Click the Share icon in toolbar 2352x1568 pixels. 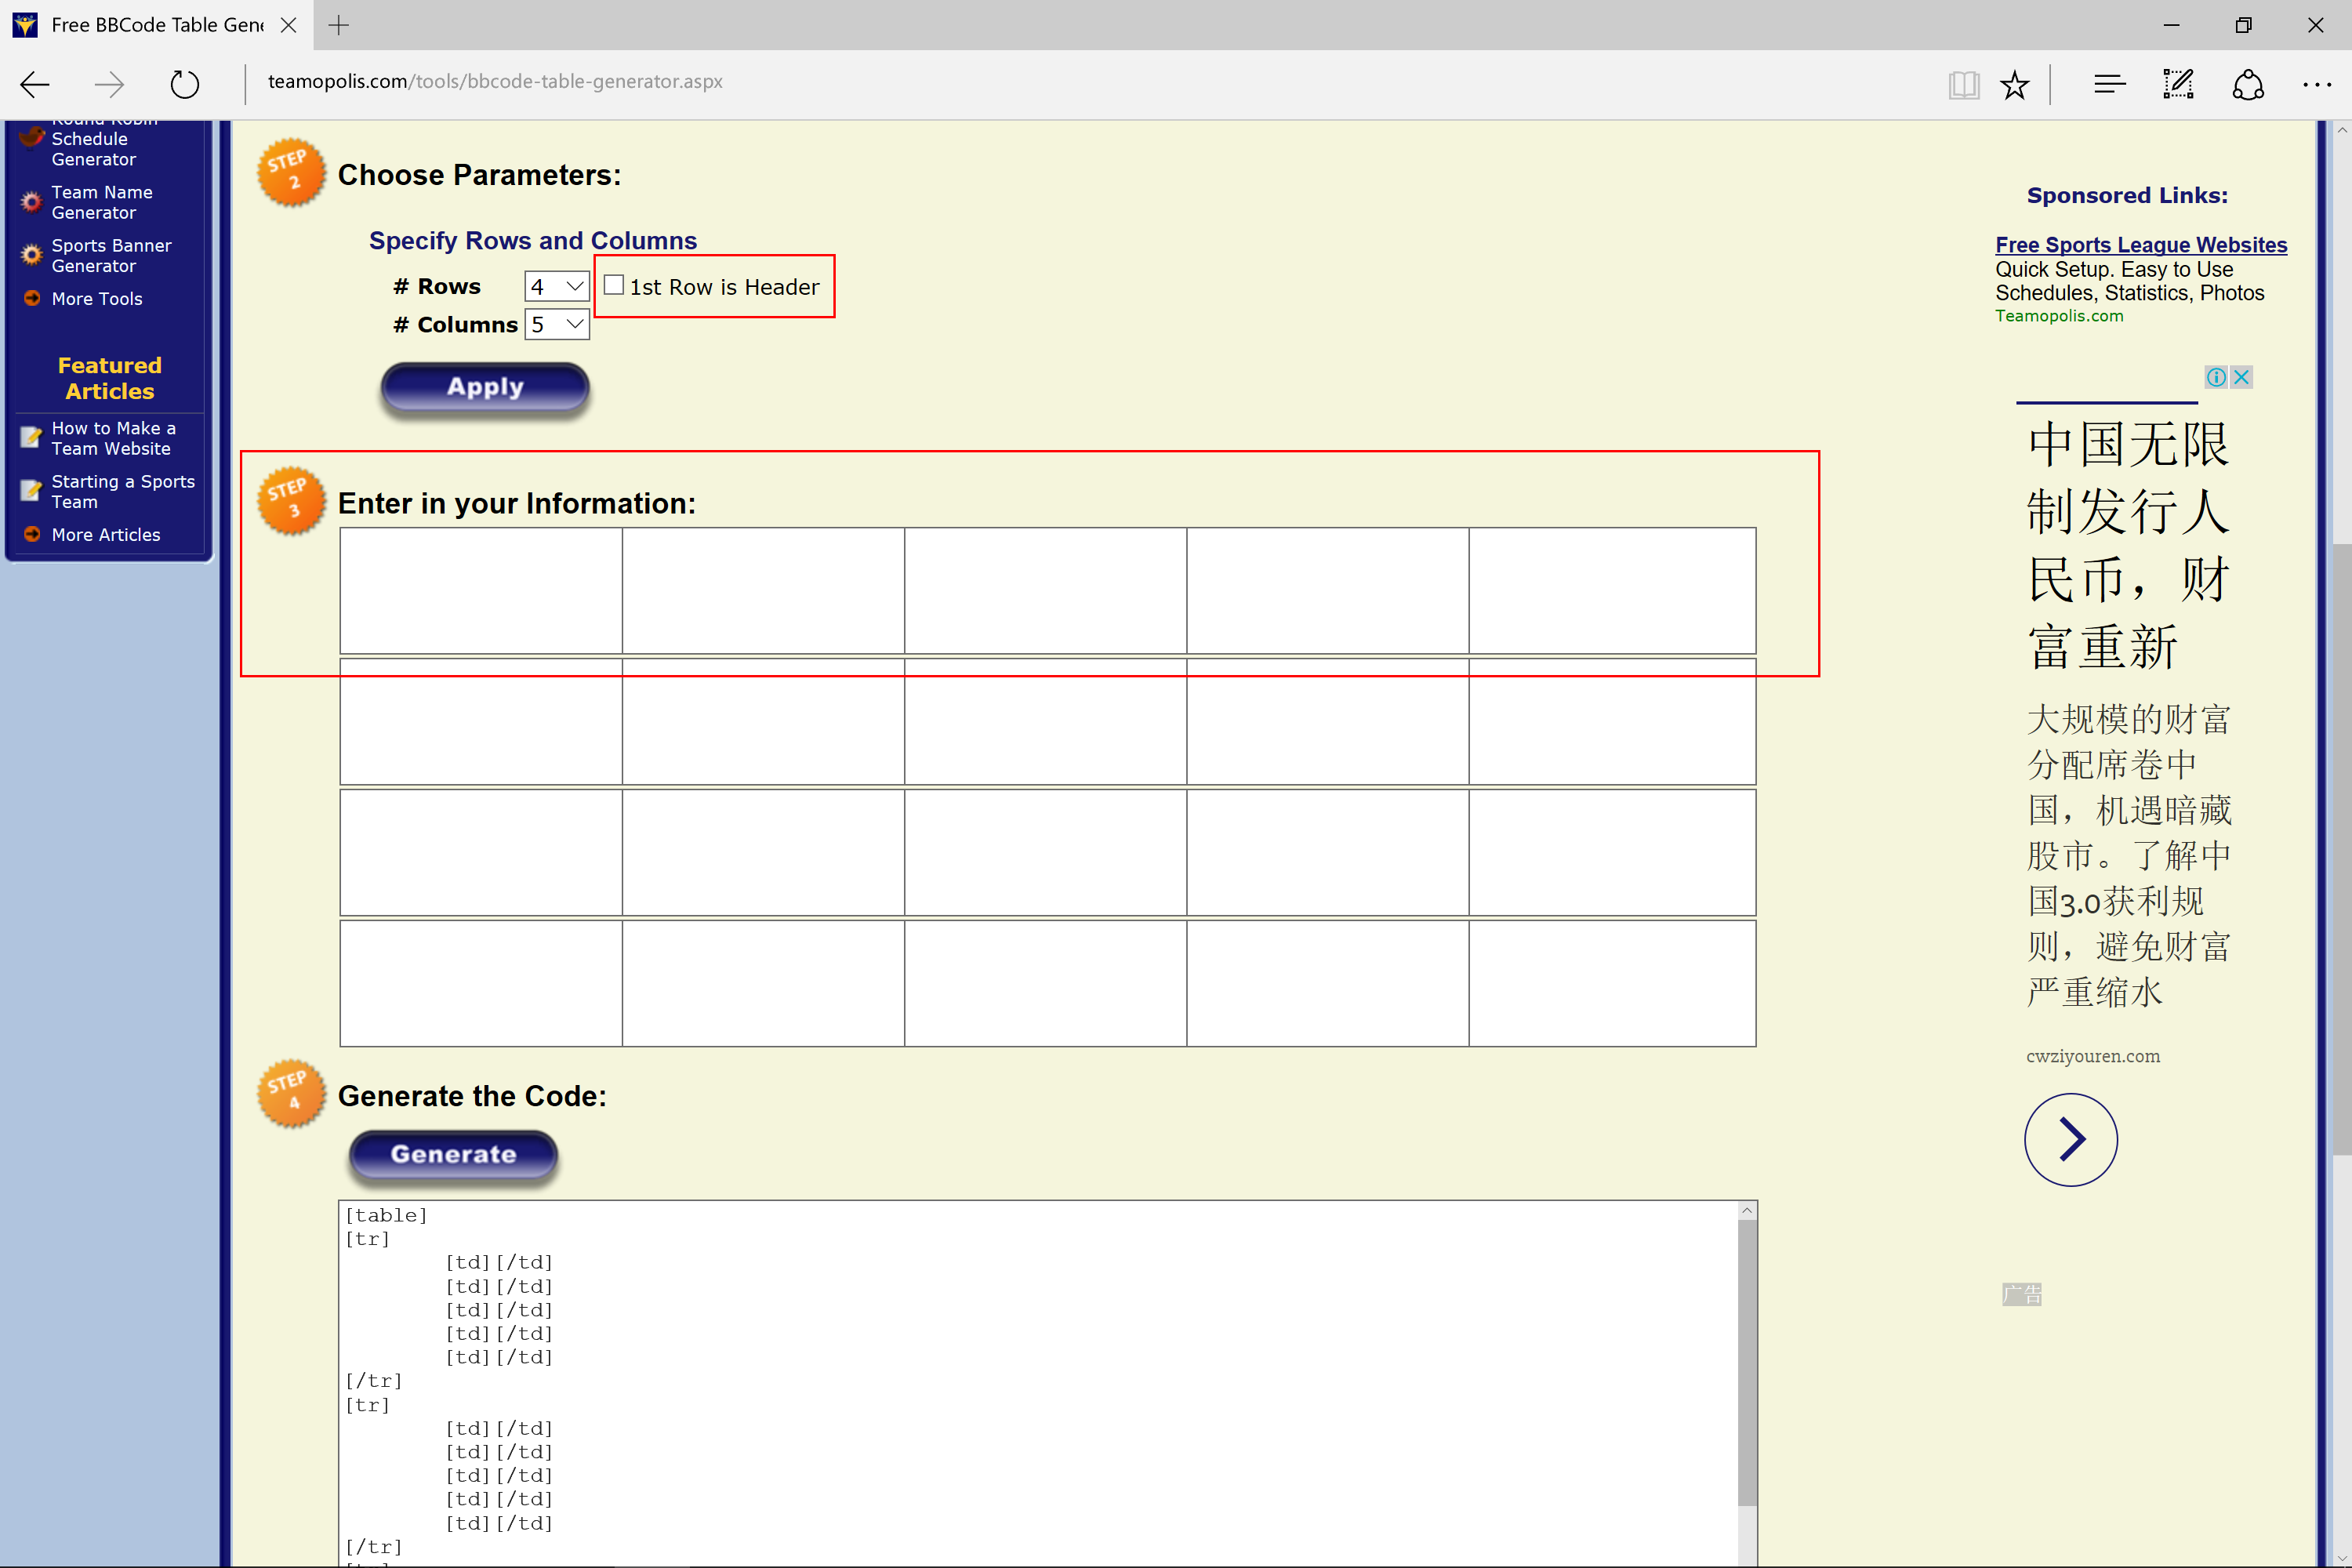pos(2247,85)
